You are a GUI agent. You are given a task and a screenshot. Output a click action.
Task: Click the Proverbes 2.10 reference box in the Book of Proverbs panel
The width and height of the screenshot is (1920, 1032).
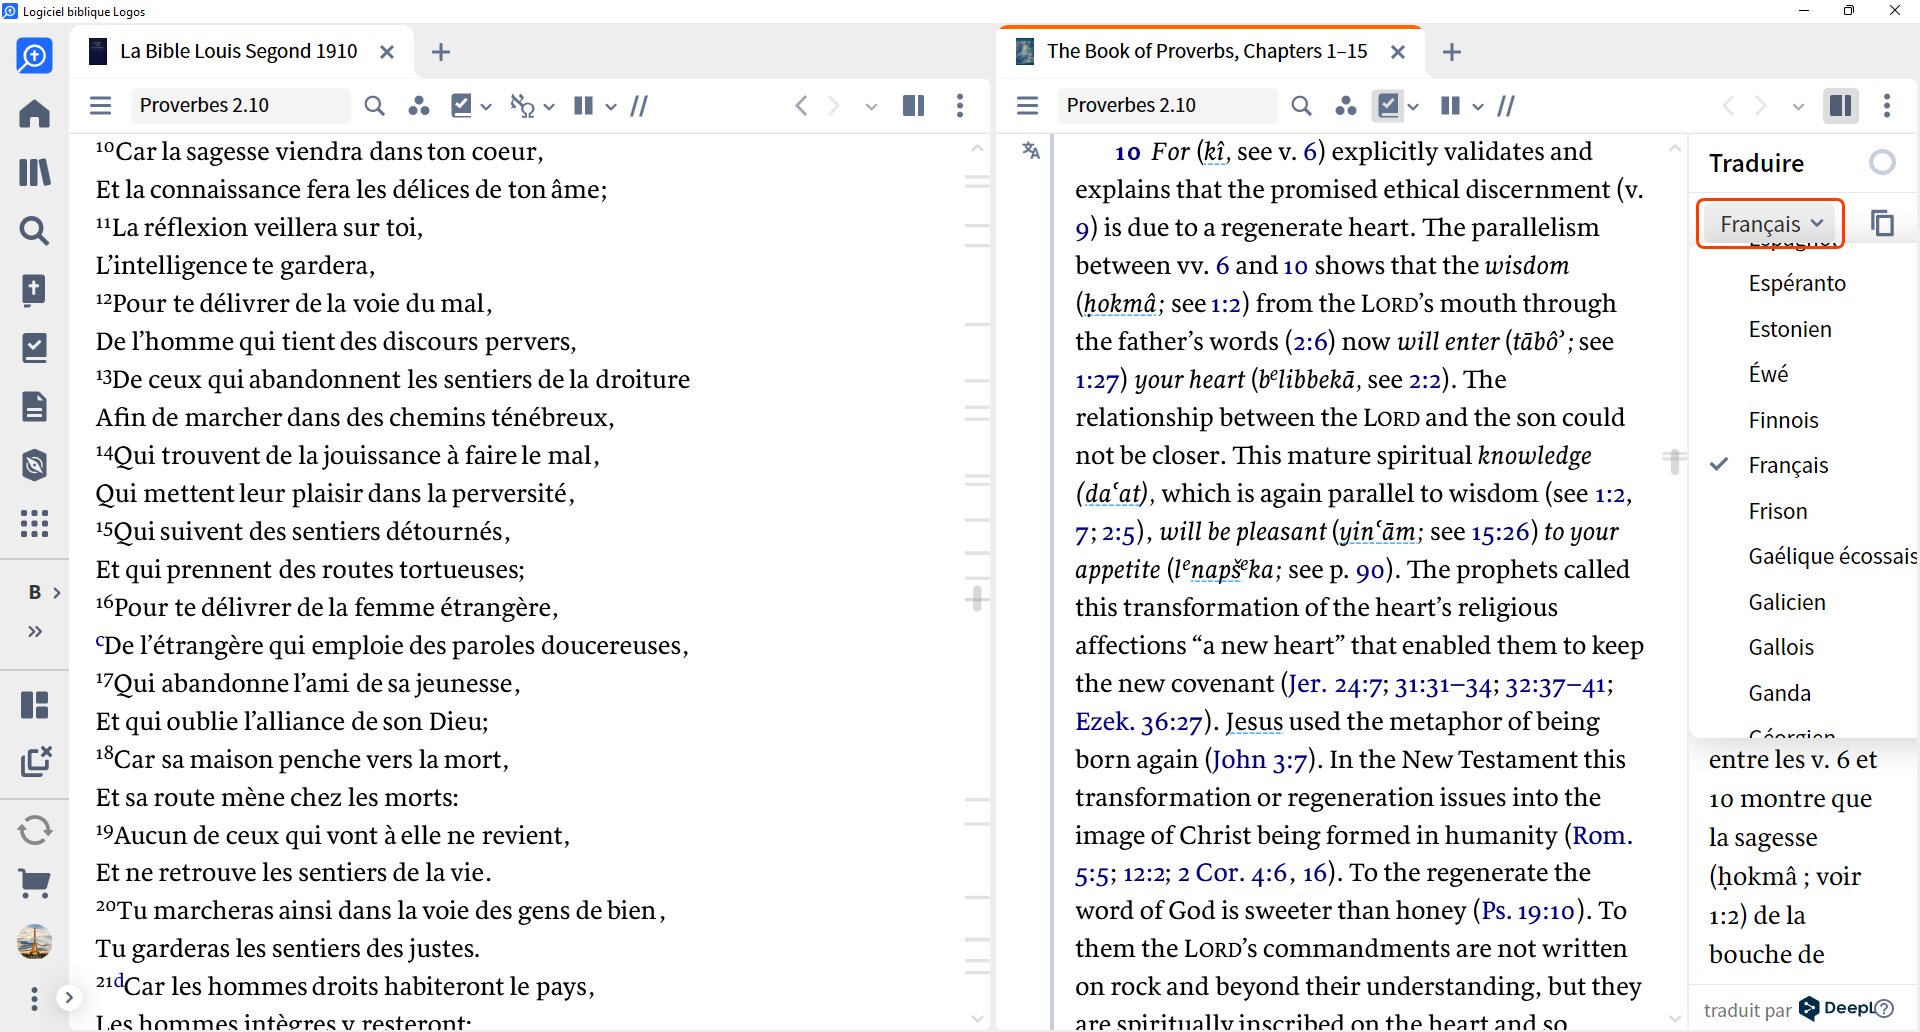pyautogui.click(x=1167, y=105)
